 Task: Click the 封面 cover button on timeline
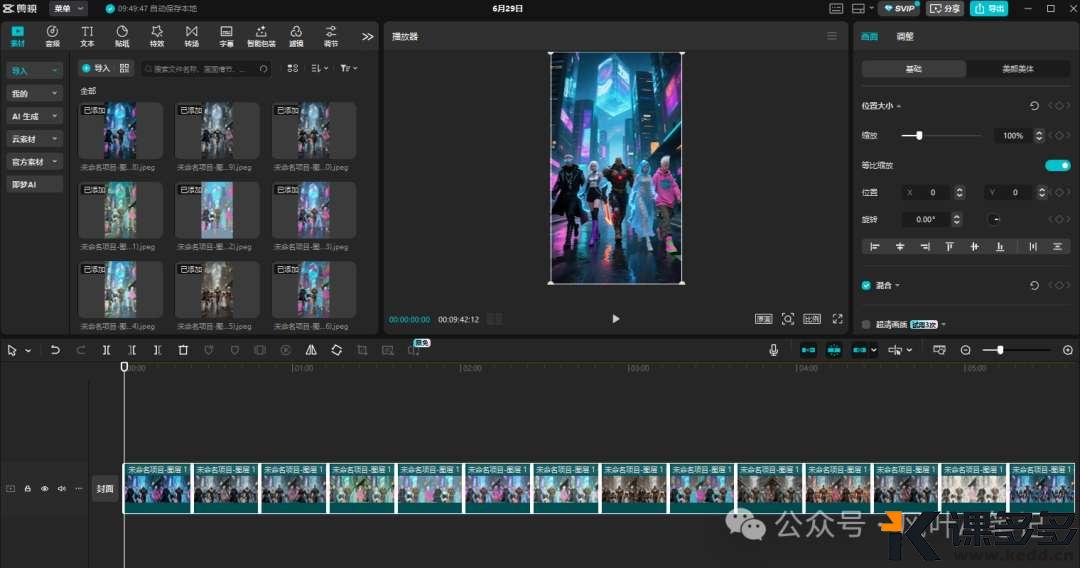[105, 489]
